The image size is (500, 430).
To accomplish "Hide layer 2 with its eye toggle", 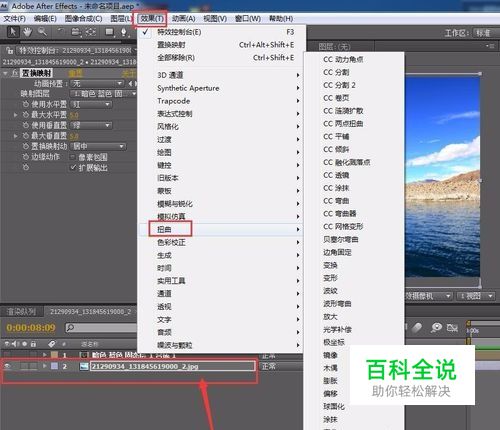I will 7,366.
